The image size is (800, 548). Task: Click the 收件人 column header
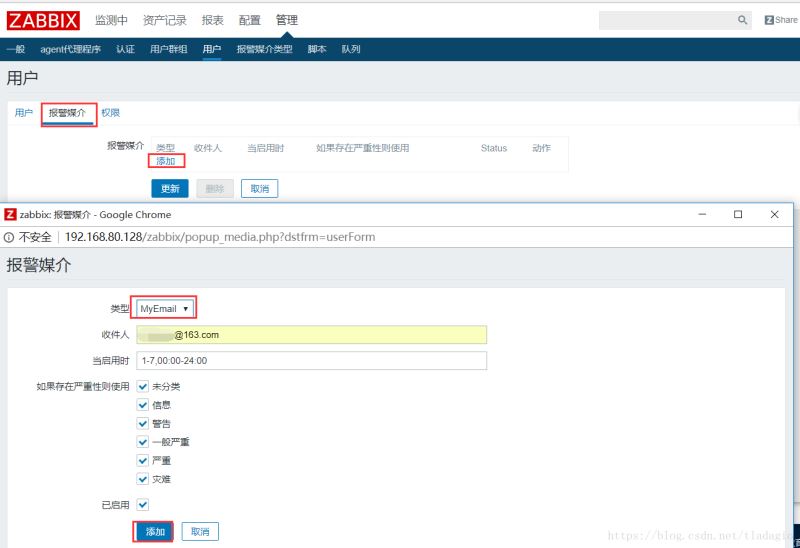click(x=208, y=148)
